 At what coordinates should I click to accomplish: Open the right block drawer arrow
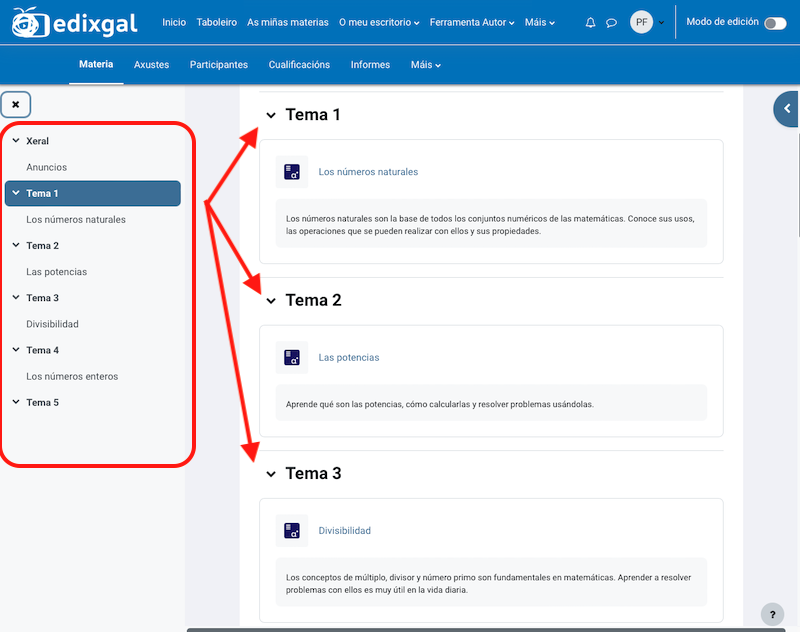[x=787, y=109]
